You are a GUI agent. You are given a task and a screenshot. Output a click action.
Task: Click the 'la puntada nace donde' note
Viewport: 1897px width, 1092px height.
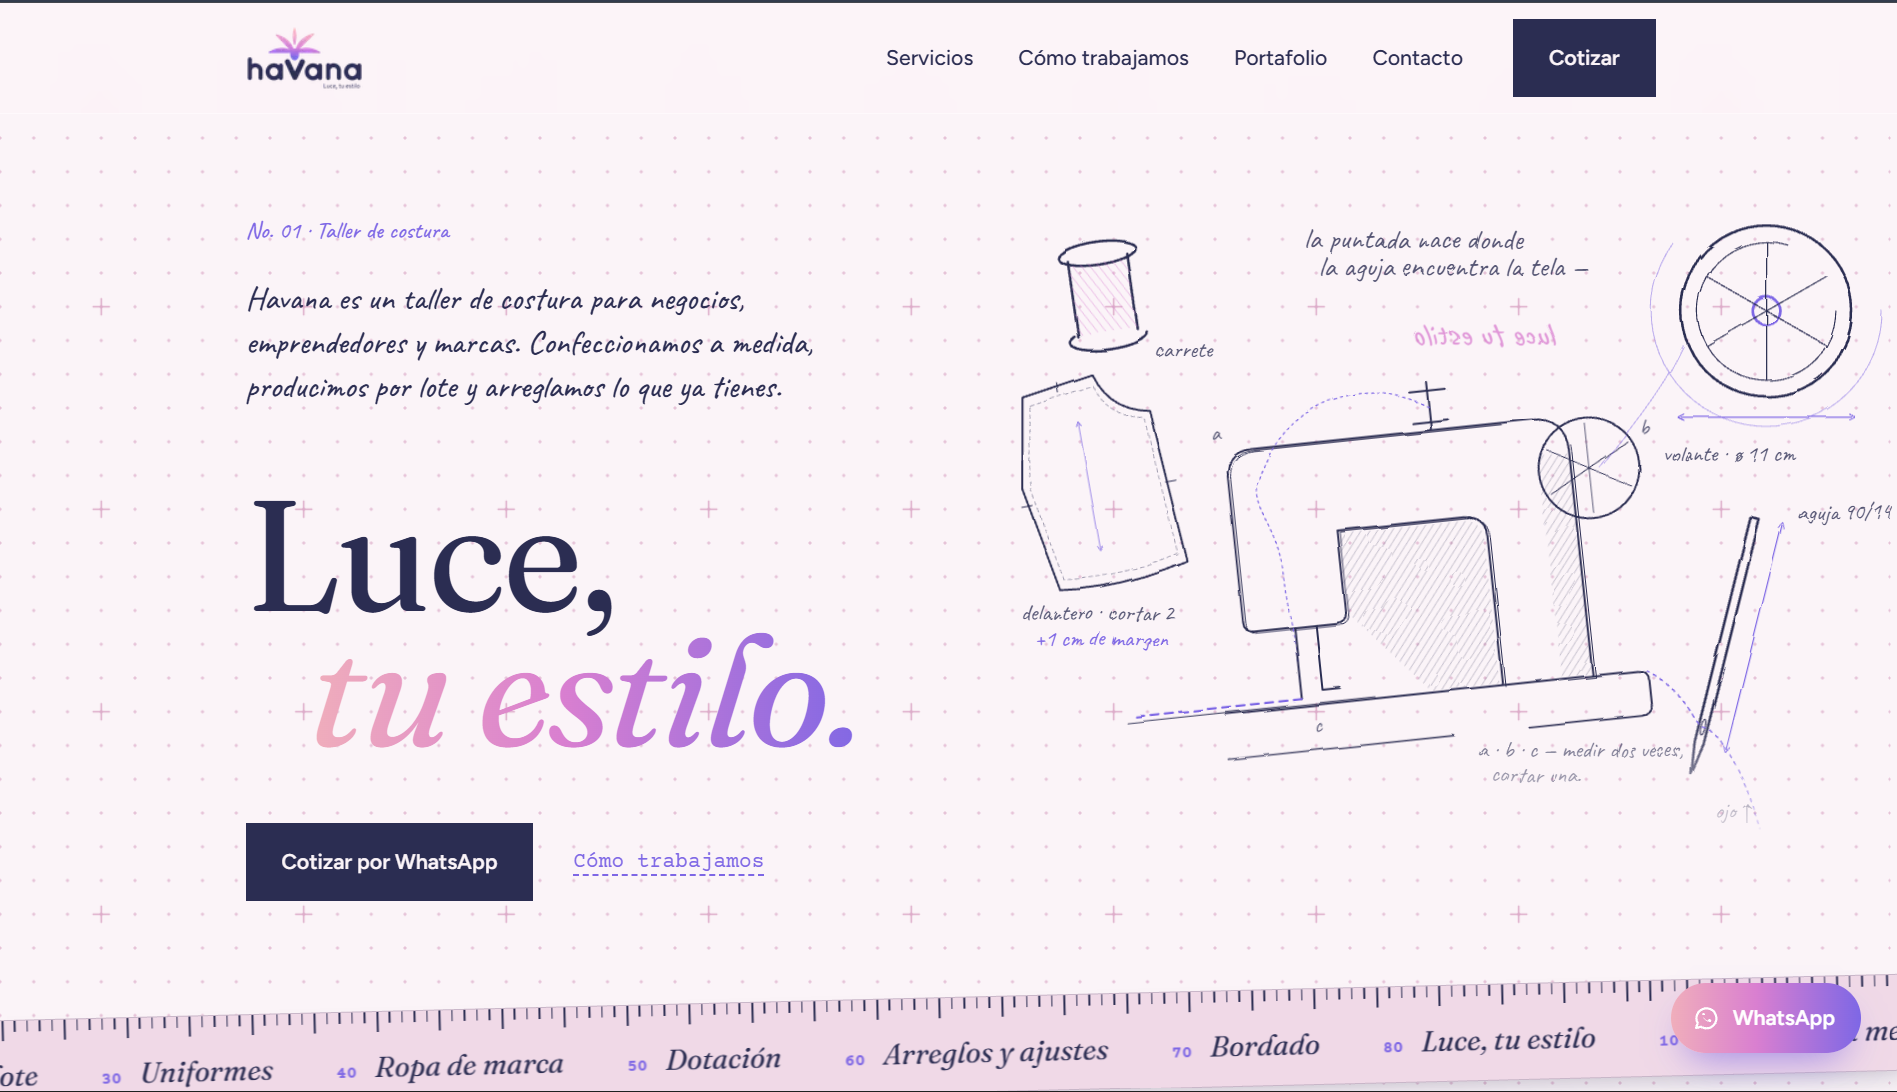pos(1446,254)
